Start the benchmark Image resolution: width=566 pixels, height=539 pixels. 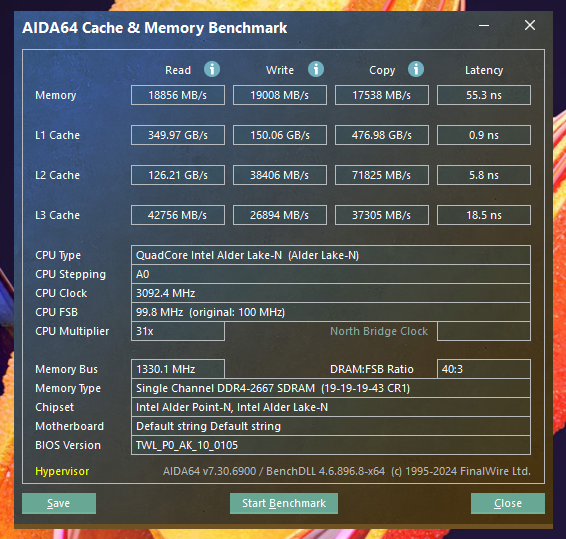coord(284,503)
